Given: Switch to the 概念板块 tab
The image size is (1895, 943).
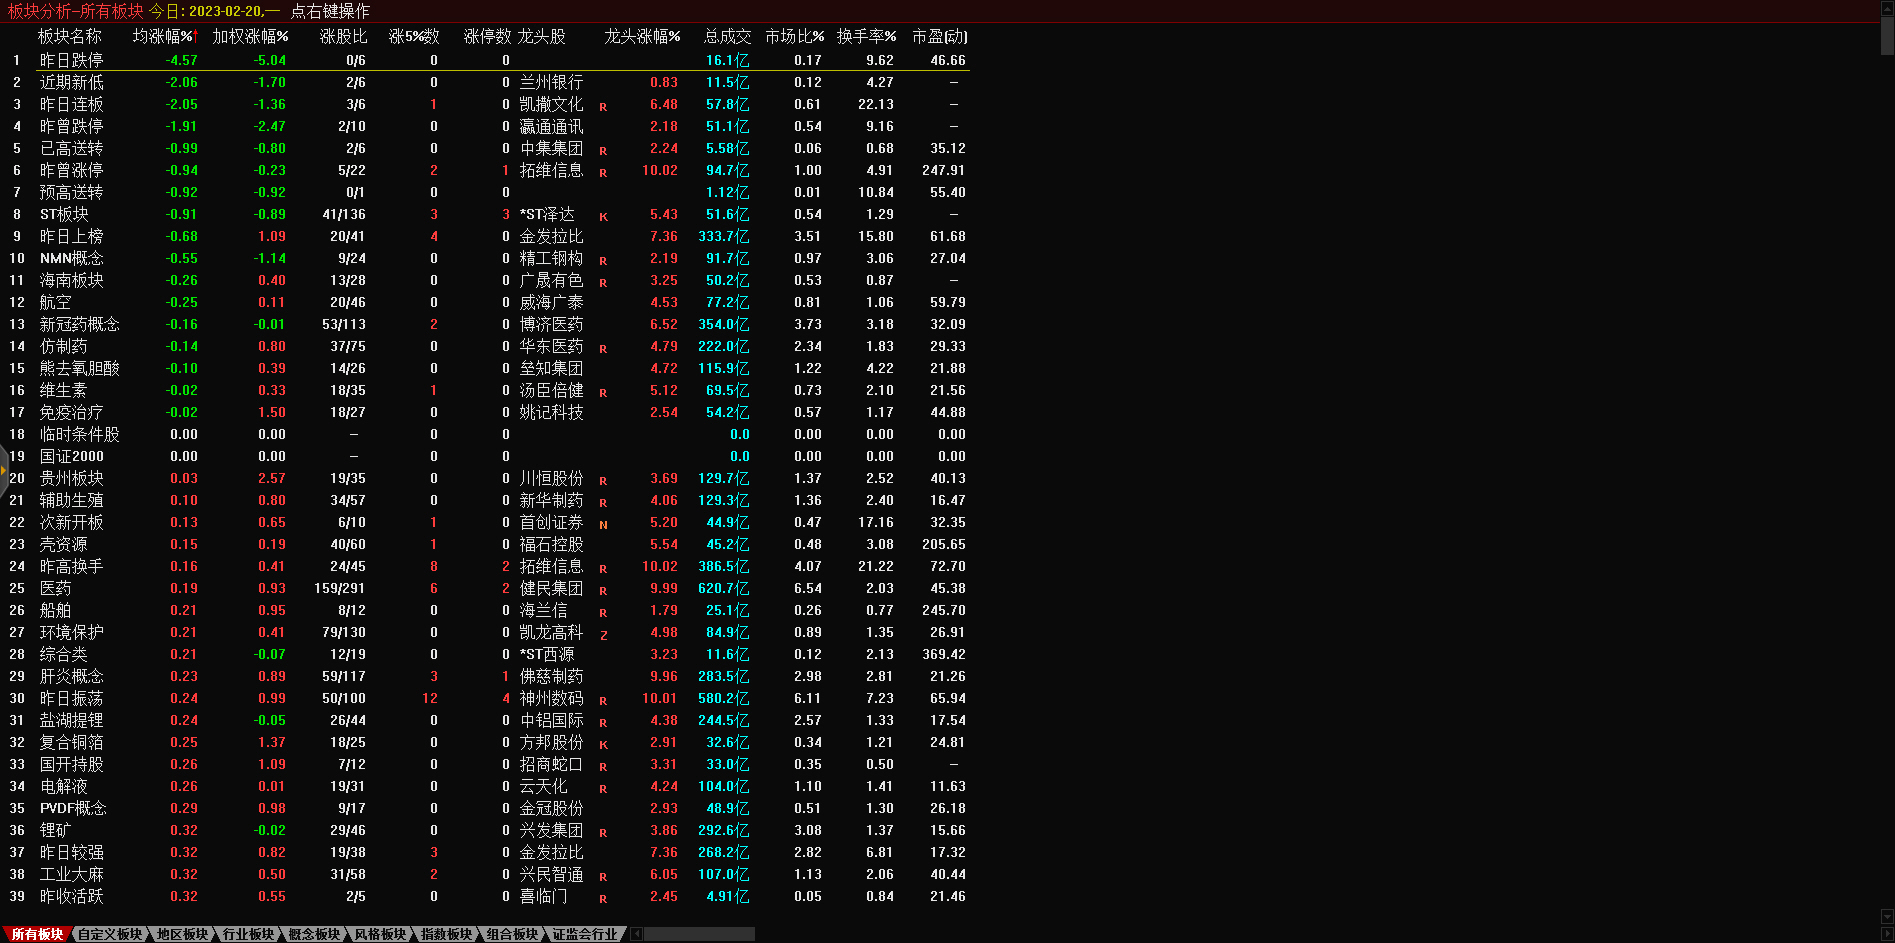Looking at the screenshot, I should coord(314,934).
